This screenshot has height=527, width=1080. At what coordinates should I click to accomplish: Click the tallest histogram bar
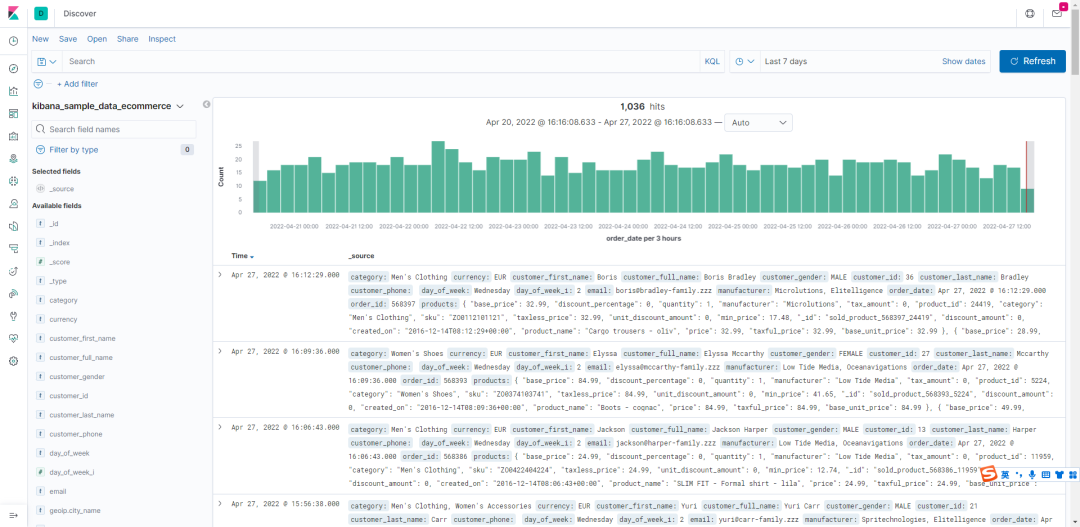pyautogui.click(x=438, y=177)
